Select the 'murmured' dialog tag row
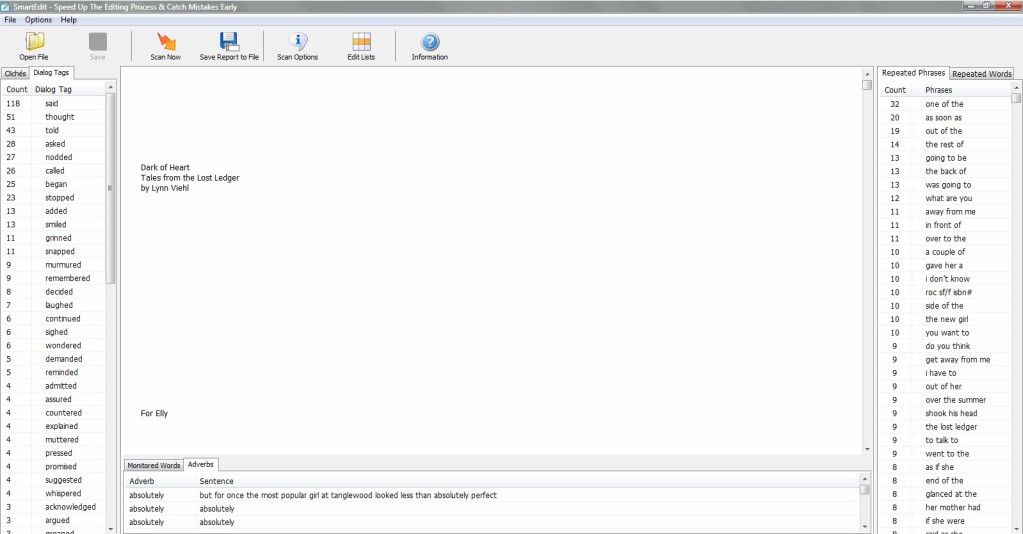1023x534 pixels. [54, 264]
